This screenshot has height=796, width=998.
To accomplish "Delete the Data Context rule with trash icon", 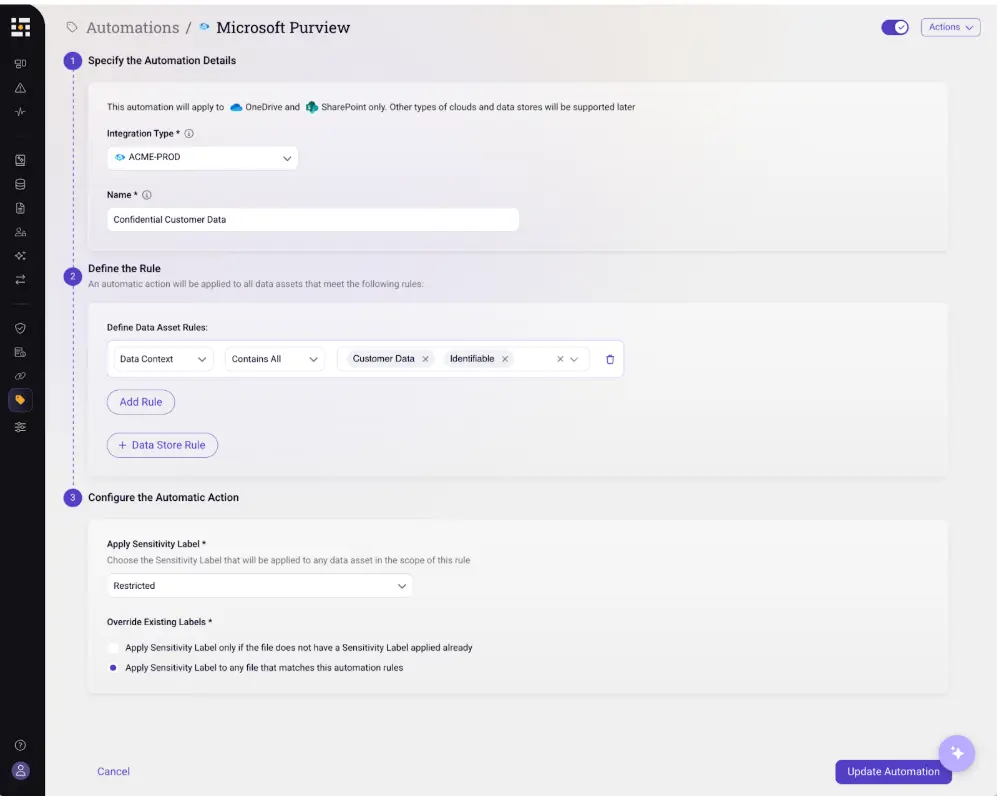I will point(610,360).
